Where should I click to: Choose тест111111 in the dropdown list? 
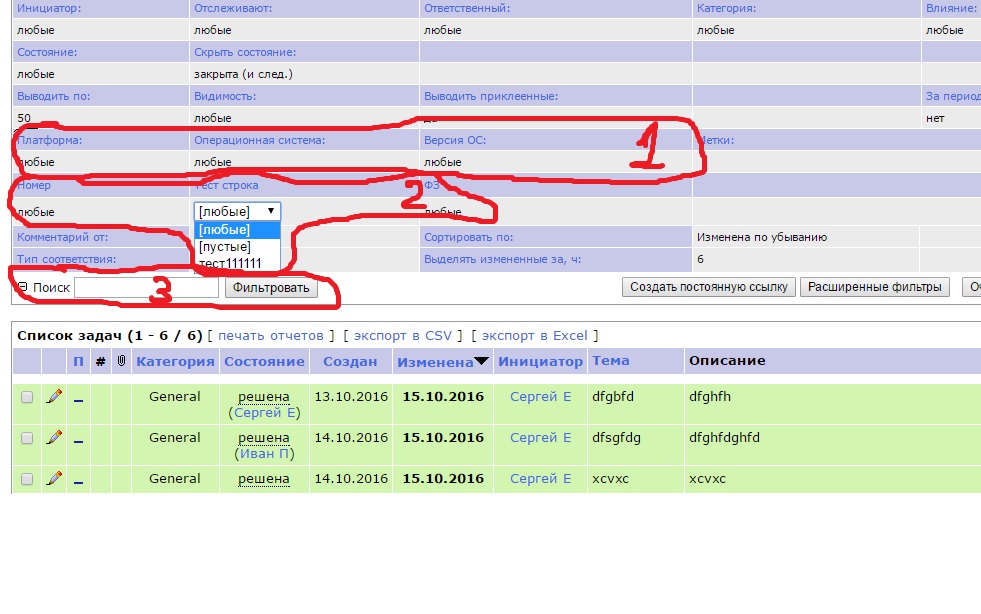230,262
